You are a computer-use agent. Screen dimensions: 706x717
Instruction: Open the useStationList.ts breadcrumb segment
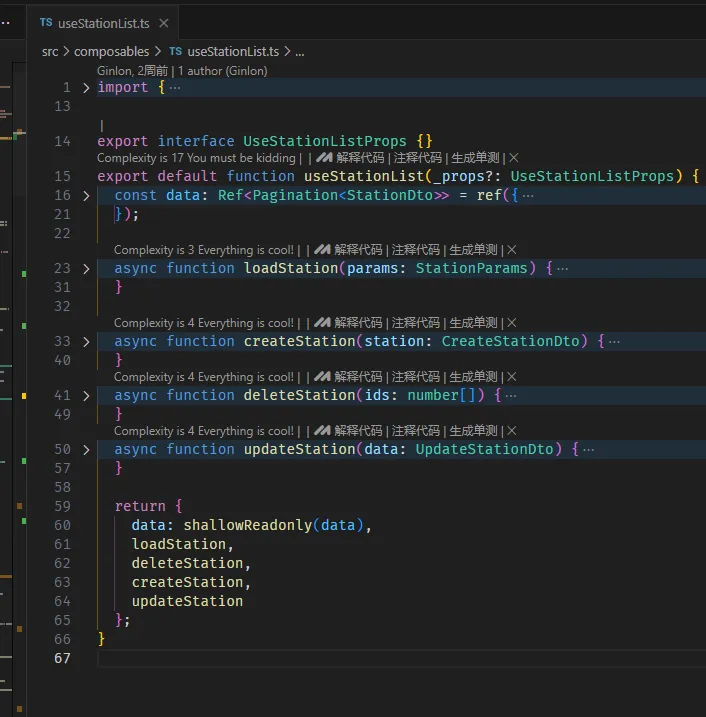(x=233, y=51)
